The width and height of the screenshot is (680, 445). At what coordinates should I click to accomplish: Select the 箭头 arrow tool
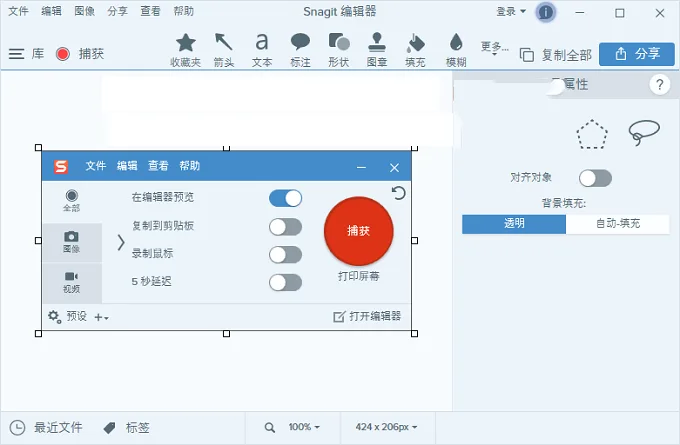click(x=224, y=50)
